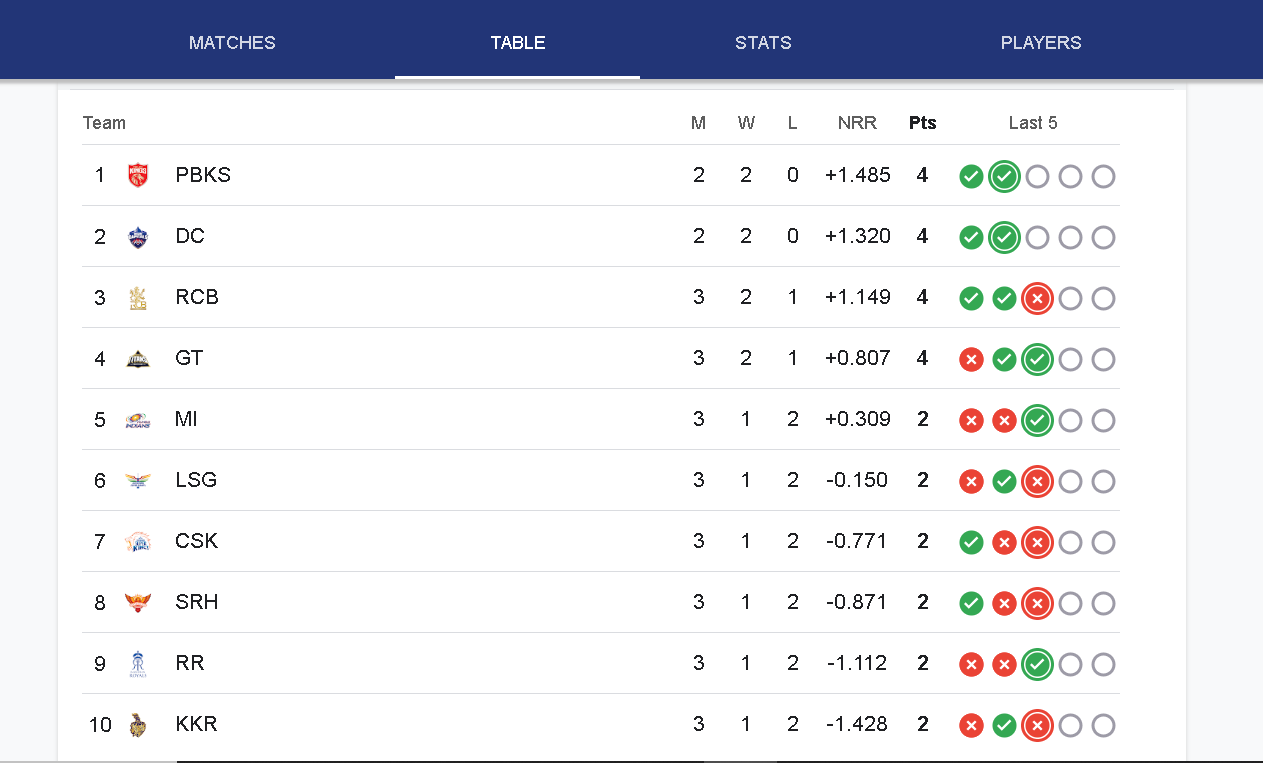Click RCB's highlighted latest loss indicator

[1037, 298]
